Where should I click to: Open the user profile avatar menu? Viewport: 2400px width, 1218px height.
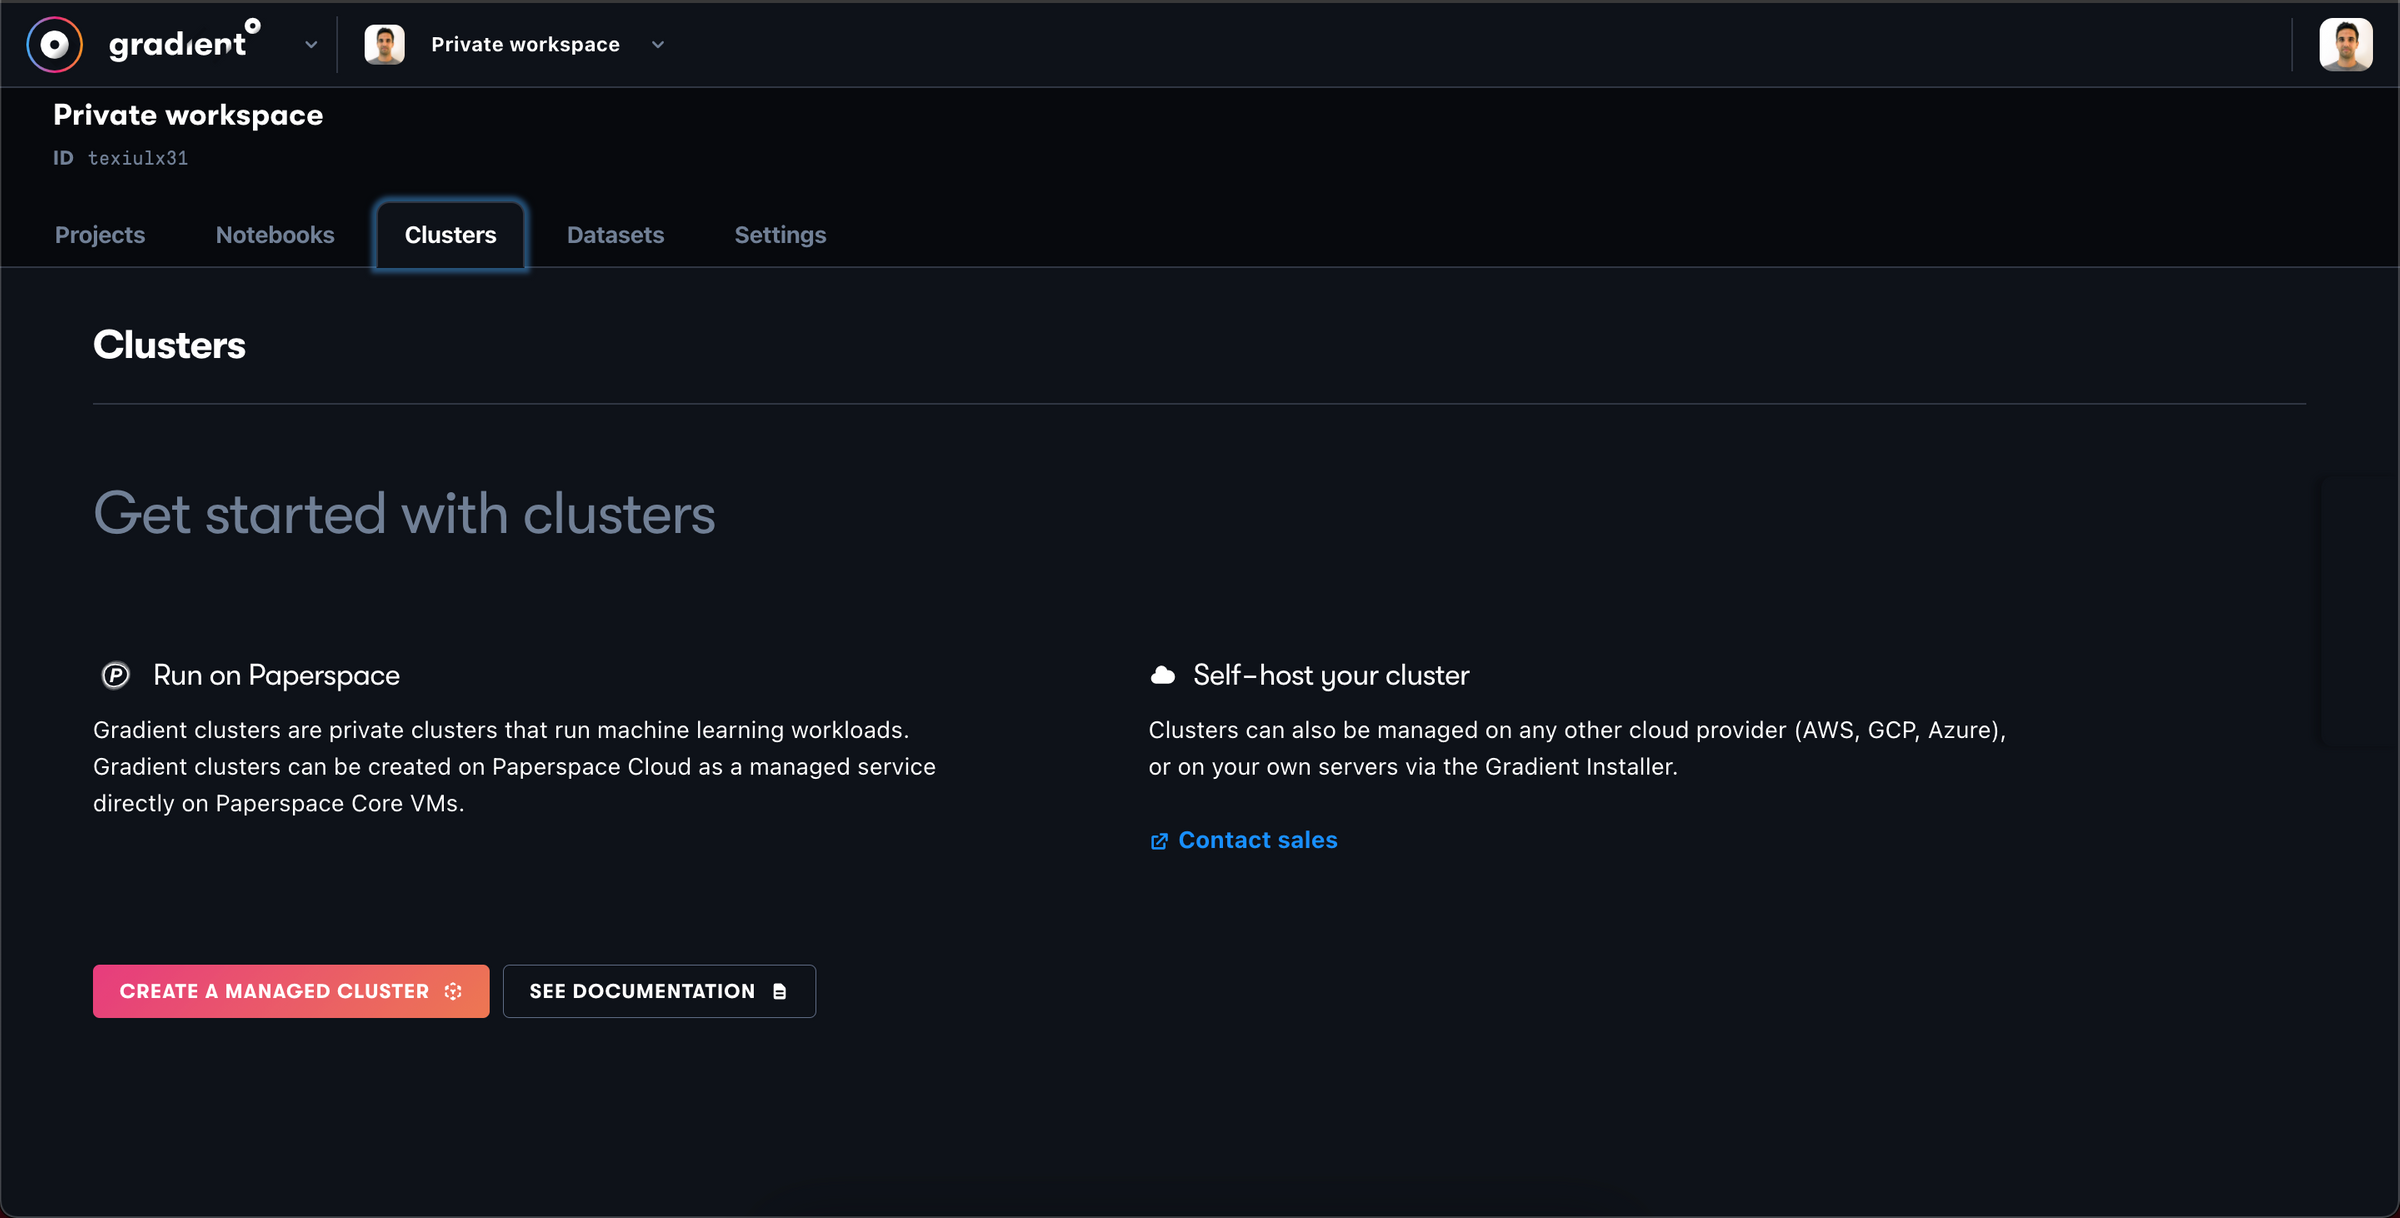2345,44
